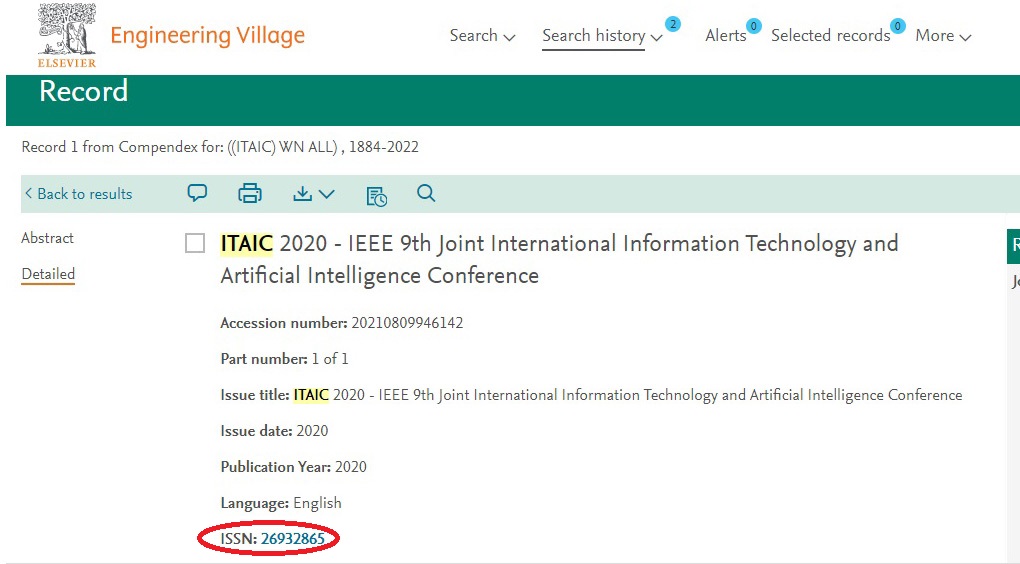Click the Alerts count badge
Image resolution: width=1020 pixels, height=564 pixels.
[x=753, y=26]
